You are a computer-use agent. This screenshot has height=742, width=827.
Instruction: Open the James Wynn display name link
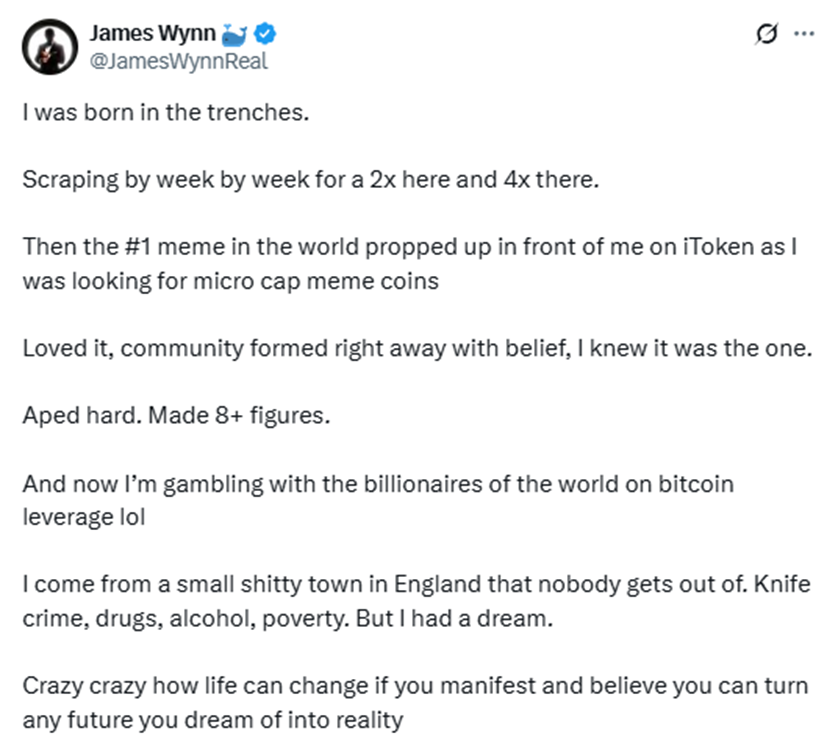click(155, 33)
